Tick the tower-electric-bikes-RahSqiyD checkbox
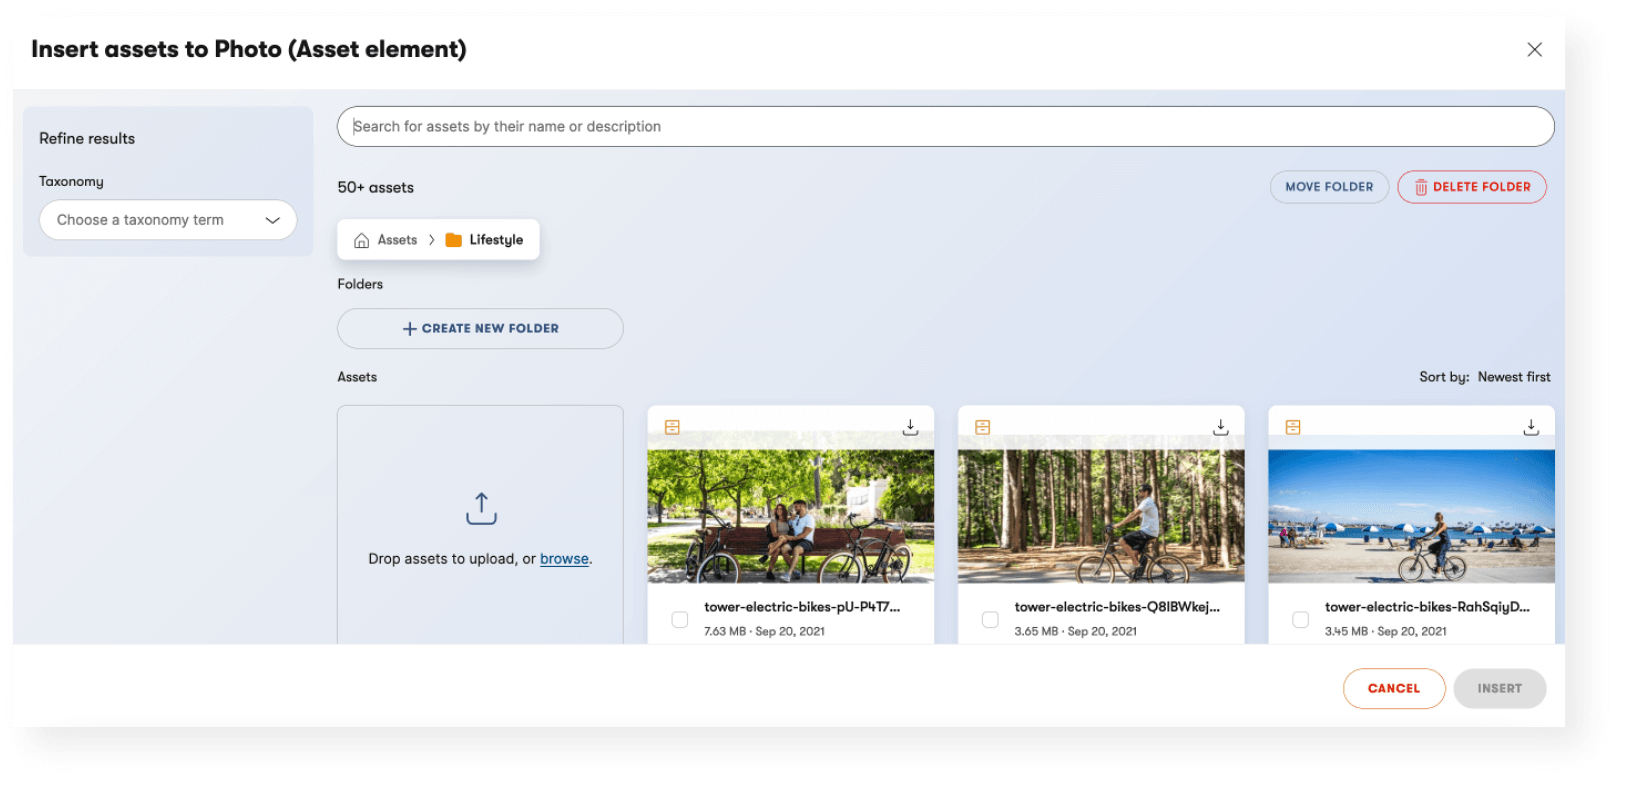This screenshot has height=794, width=1648. click(x=1300, y=619)
